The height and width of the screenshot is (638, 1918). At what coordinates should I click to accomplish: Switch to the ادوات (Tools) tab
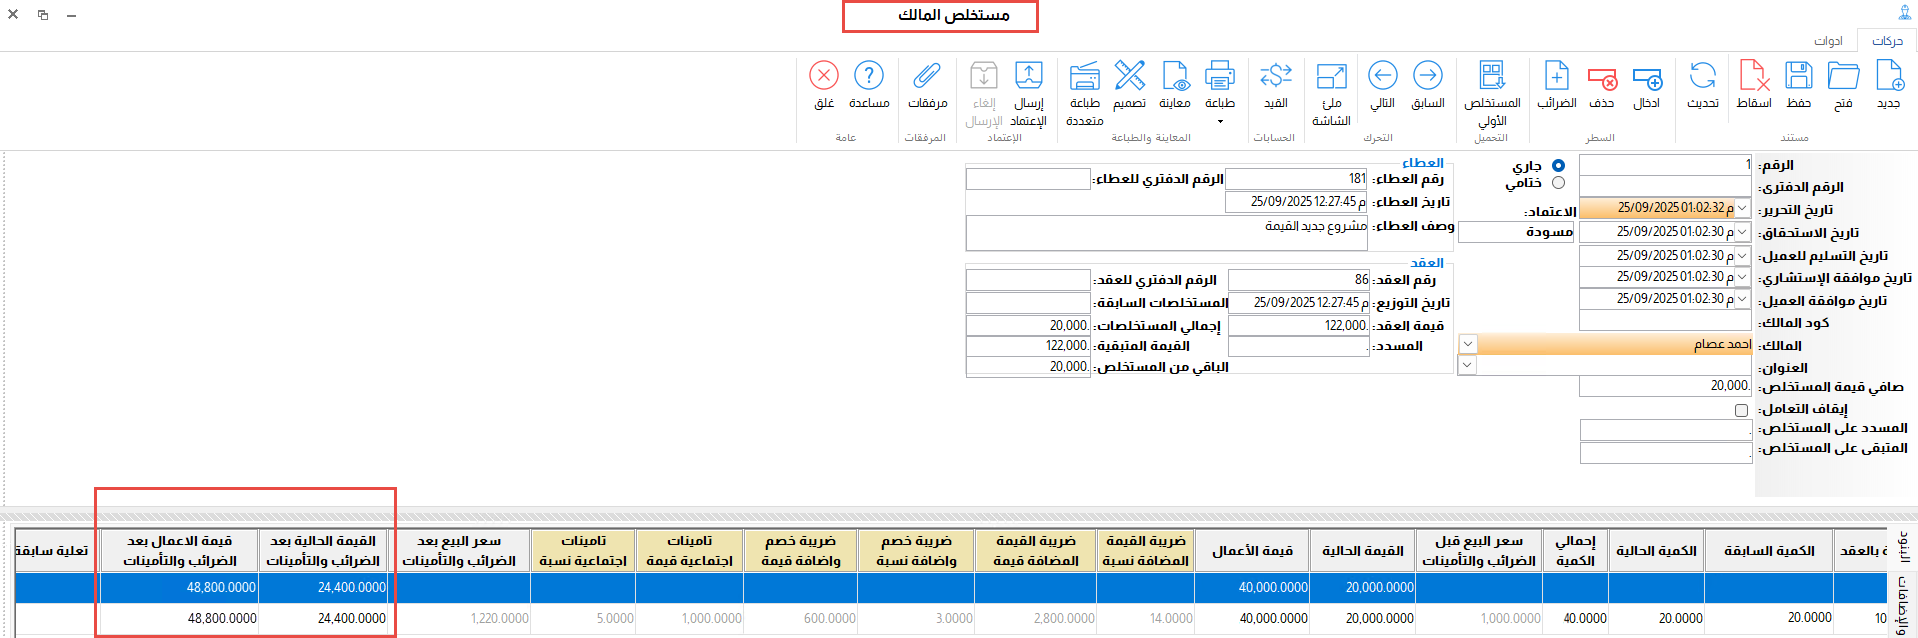click(x=1828, y=41)
